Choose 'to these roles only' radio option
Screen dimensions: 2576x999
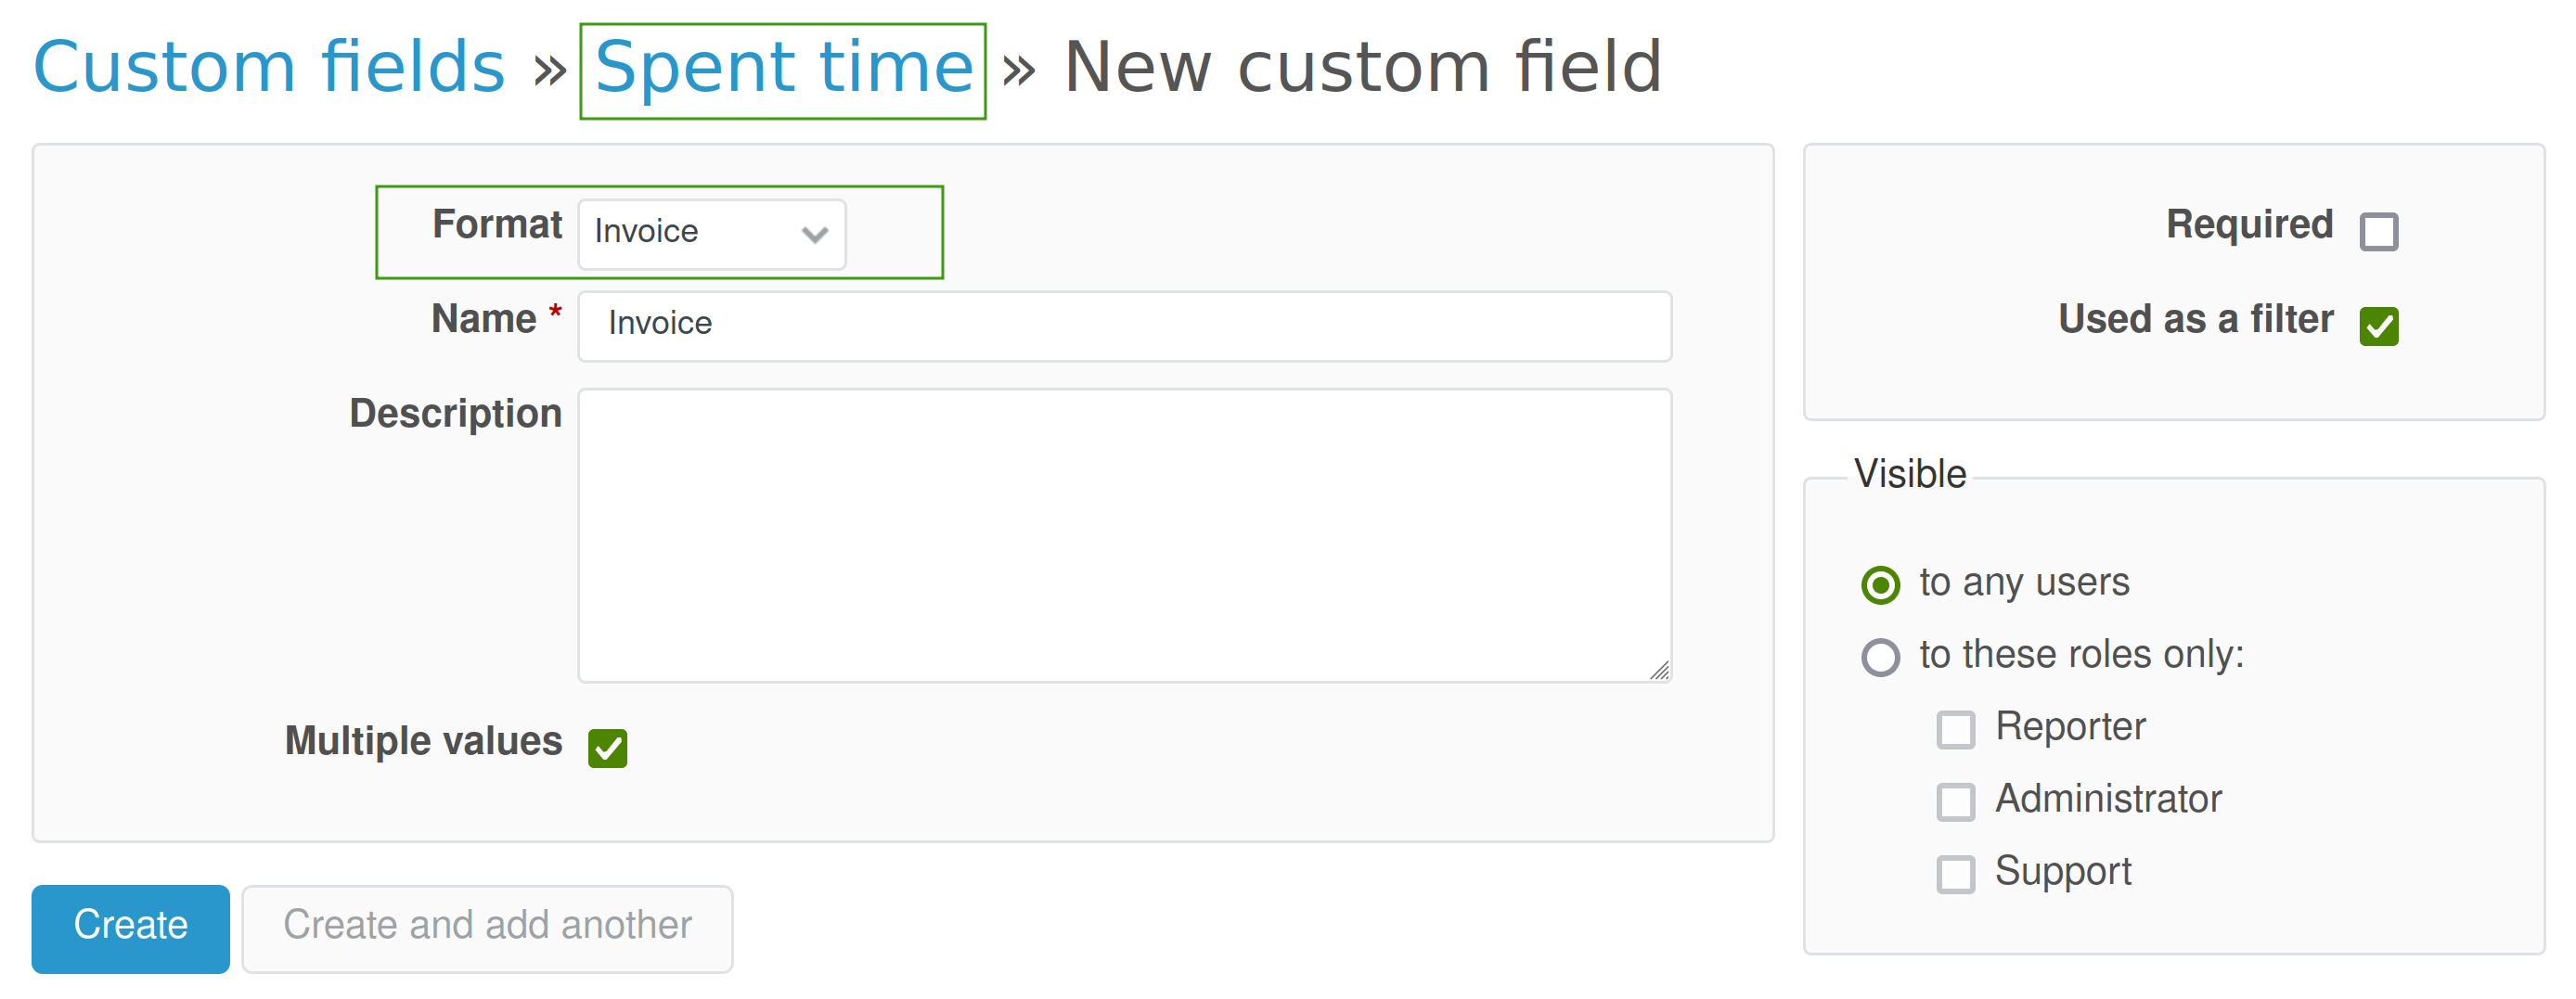[1880, 657]
